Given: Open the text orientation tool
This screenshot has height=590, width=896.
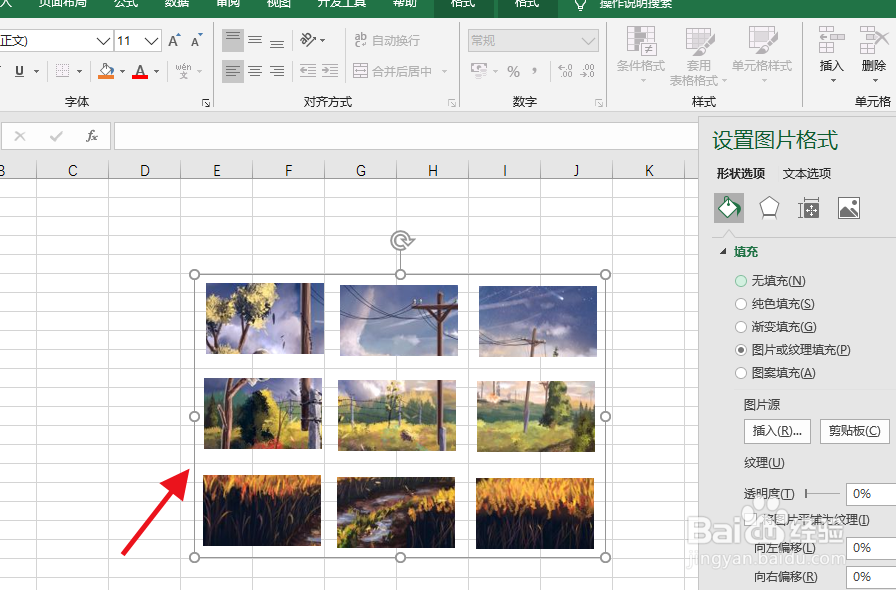Looking at the screenshot, I should (309, 40).
